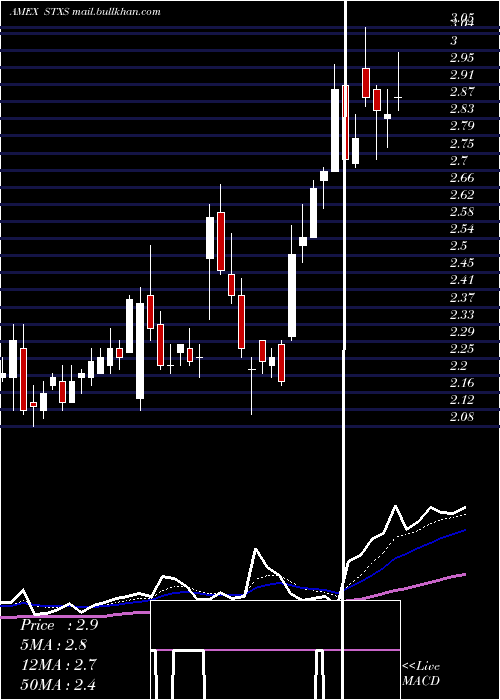
Task: Select the 2.83 price axis label
Action: (462, 109)
